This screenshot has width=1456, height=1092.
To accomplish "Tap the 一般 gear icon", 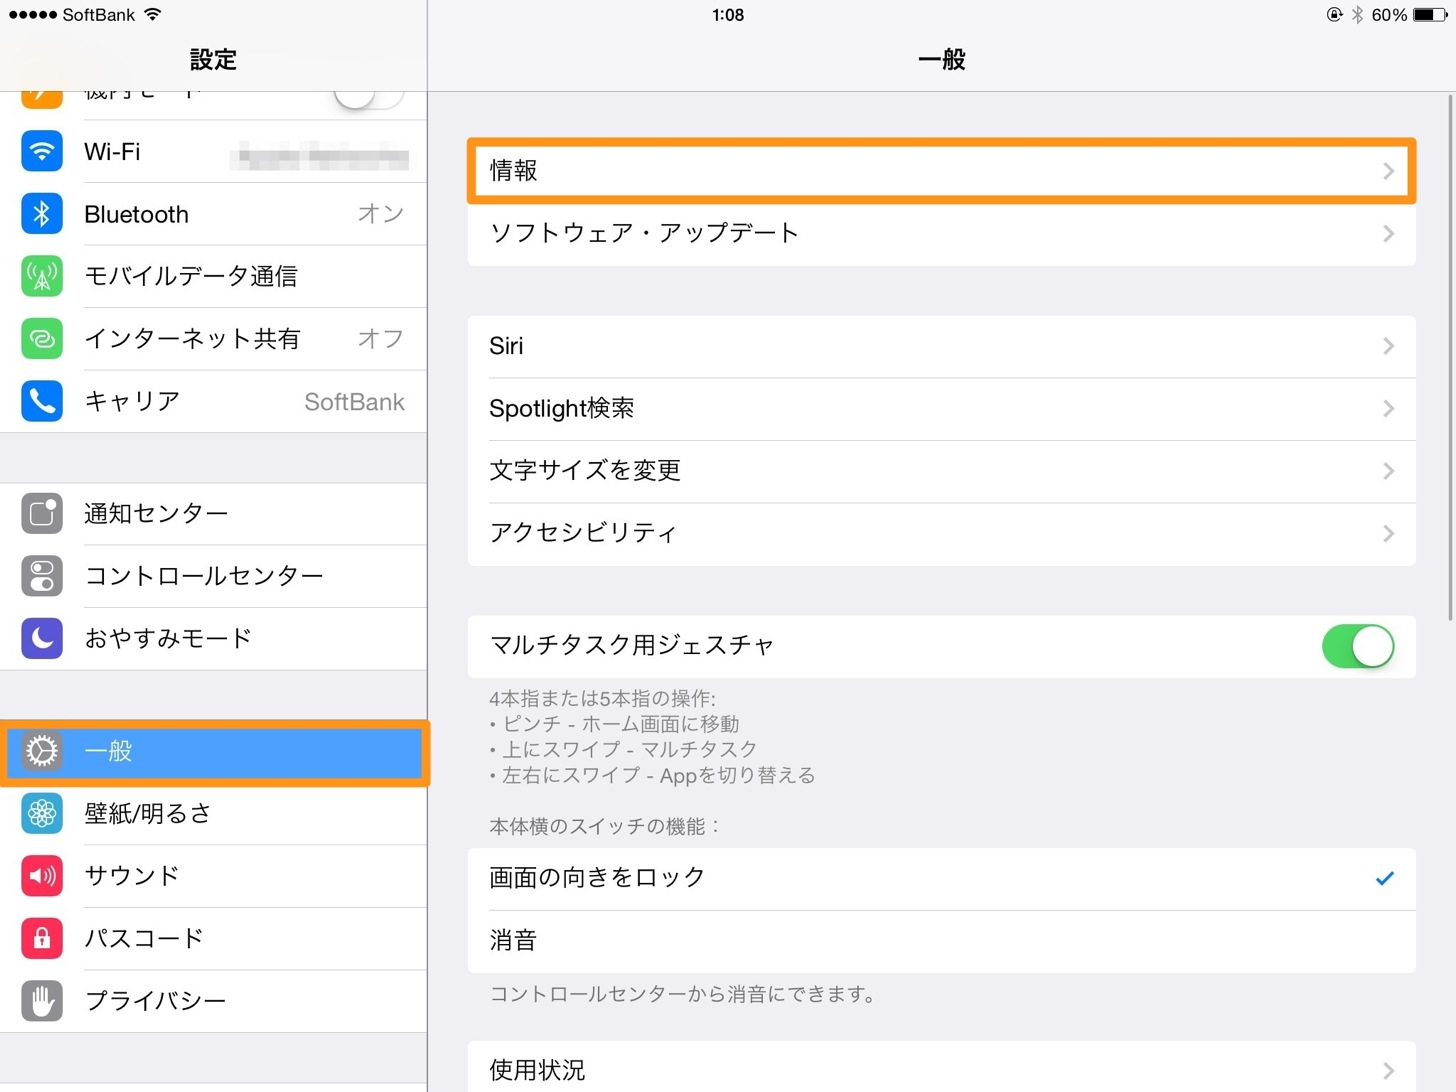I will [42, 751].
